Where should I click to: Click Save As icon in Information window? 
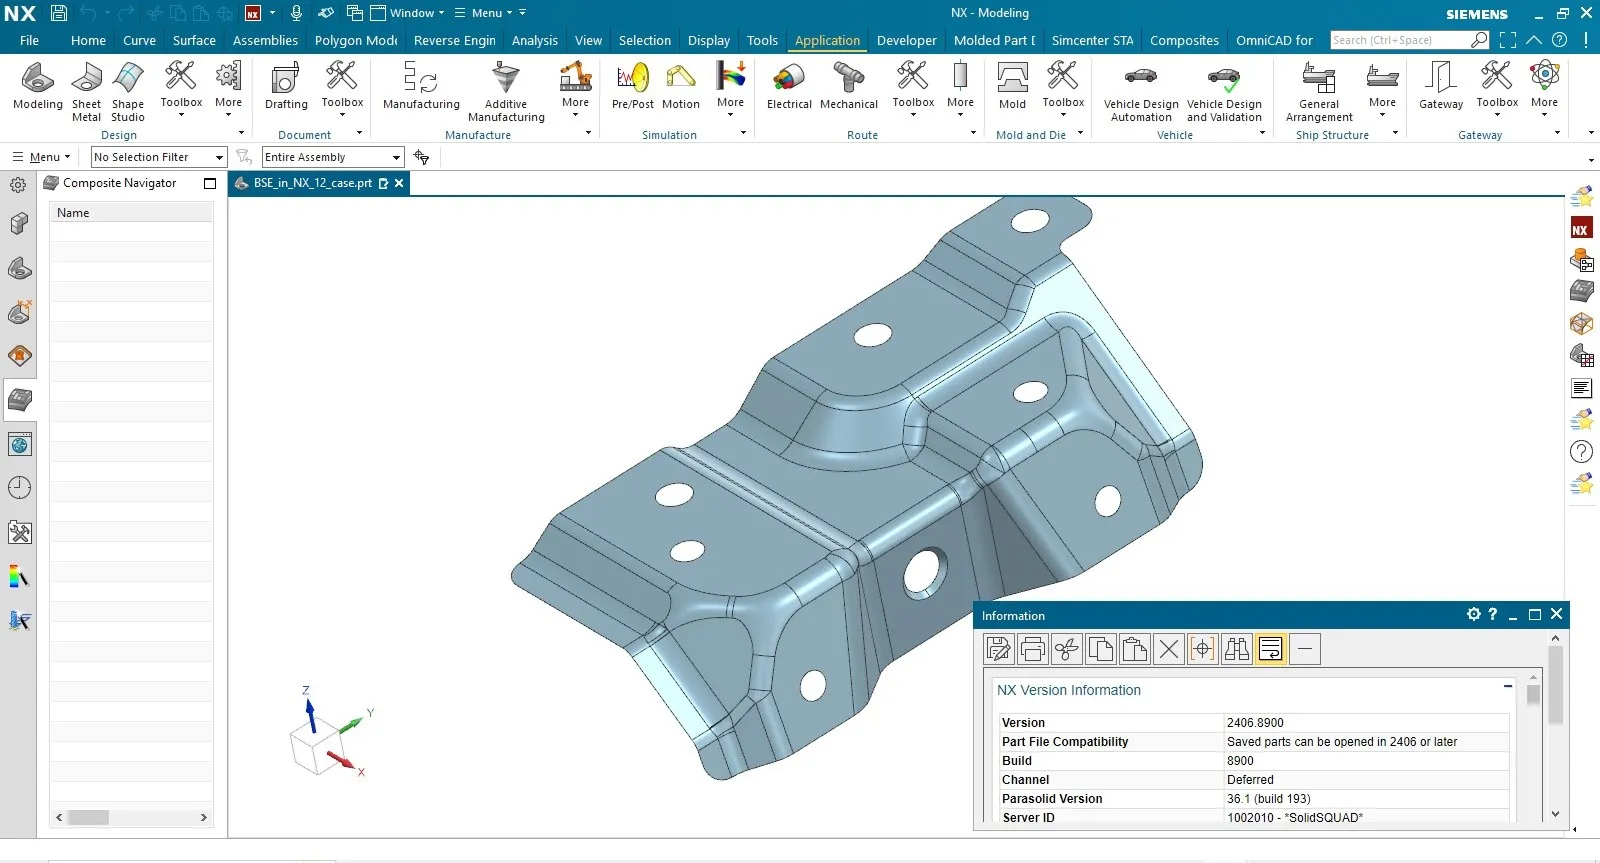click(x=999, y=649)
